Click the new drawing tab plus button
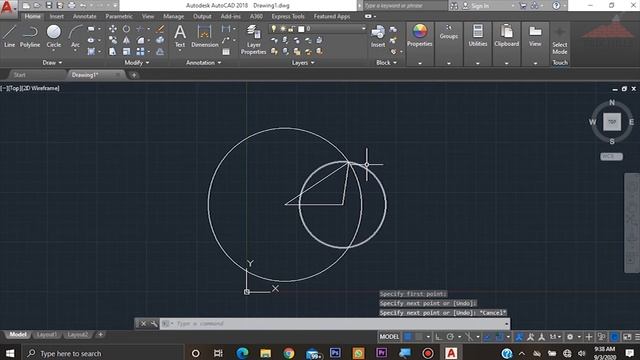Viewport: 640px width, 360px height. 134,75
